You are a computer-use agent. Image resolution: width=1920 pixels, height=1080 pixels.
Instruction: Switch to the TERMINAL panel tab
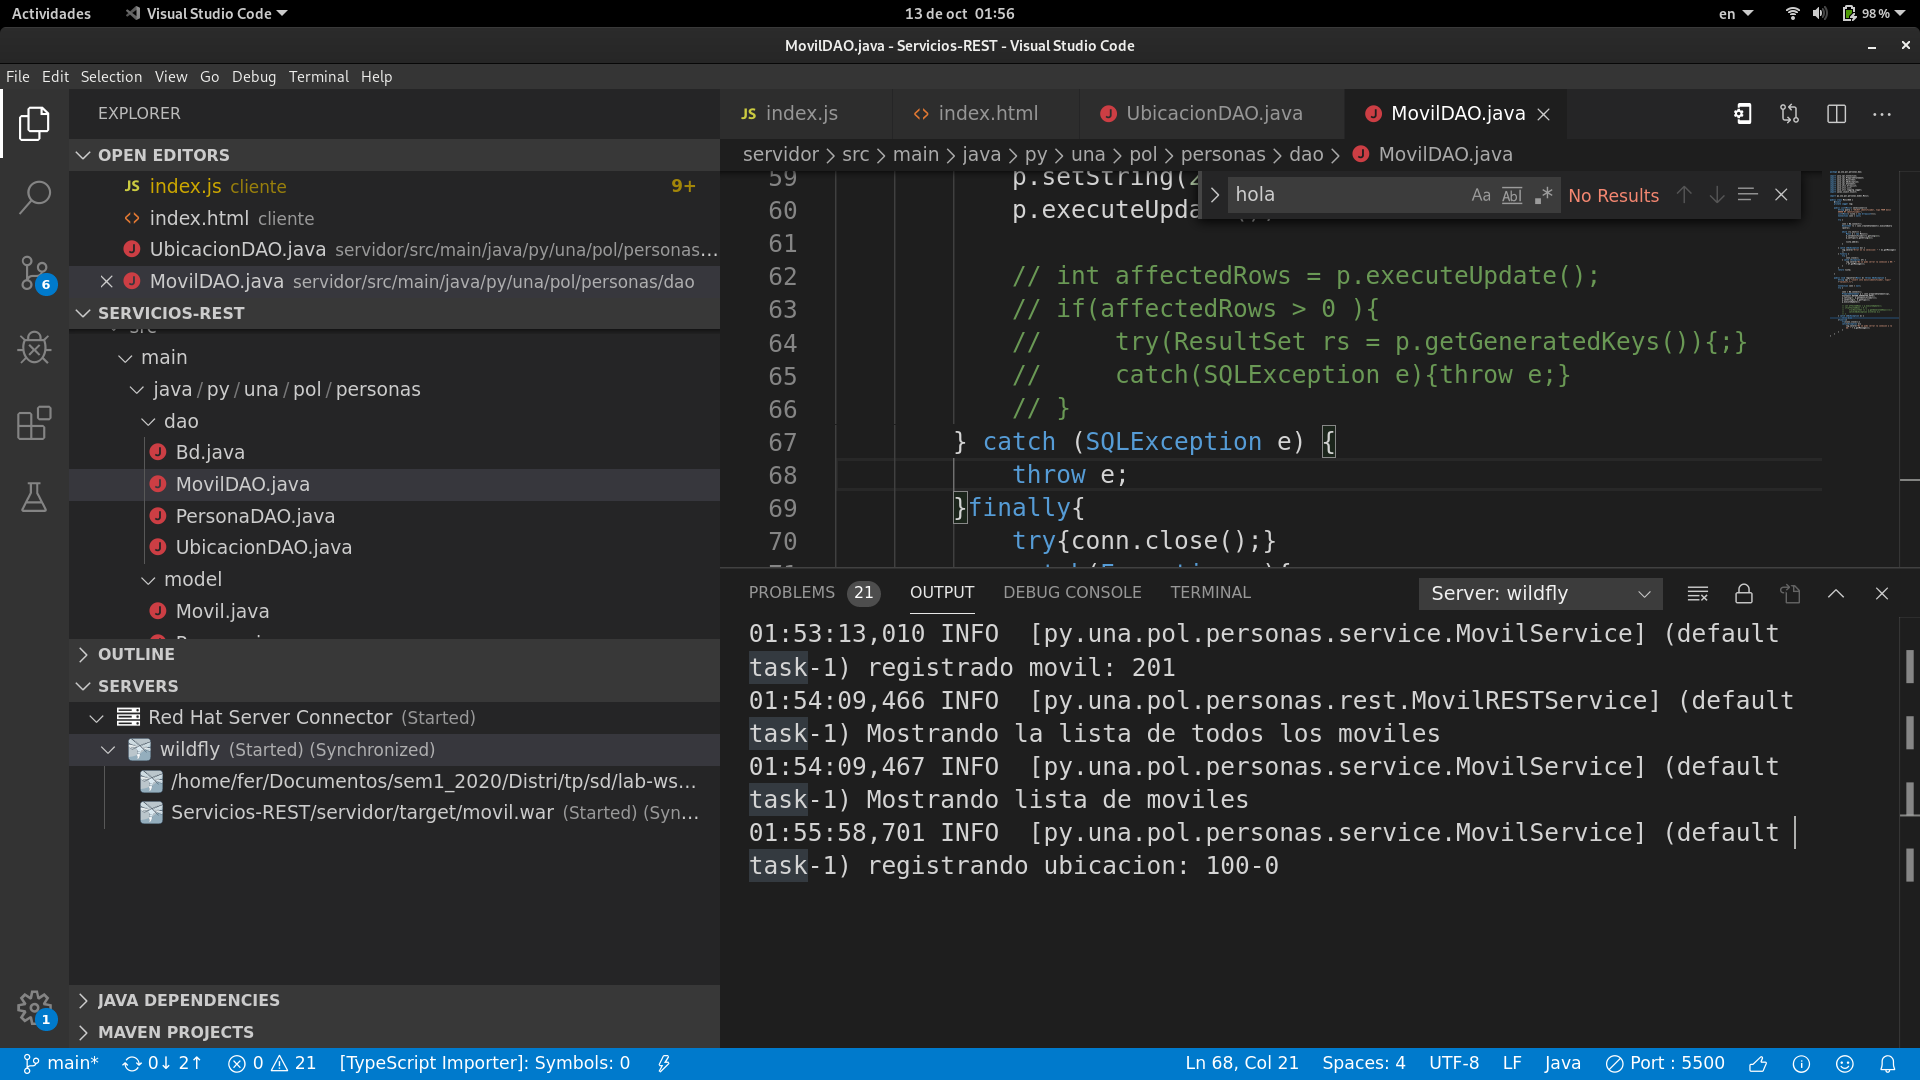coord(1210,593)
